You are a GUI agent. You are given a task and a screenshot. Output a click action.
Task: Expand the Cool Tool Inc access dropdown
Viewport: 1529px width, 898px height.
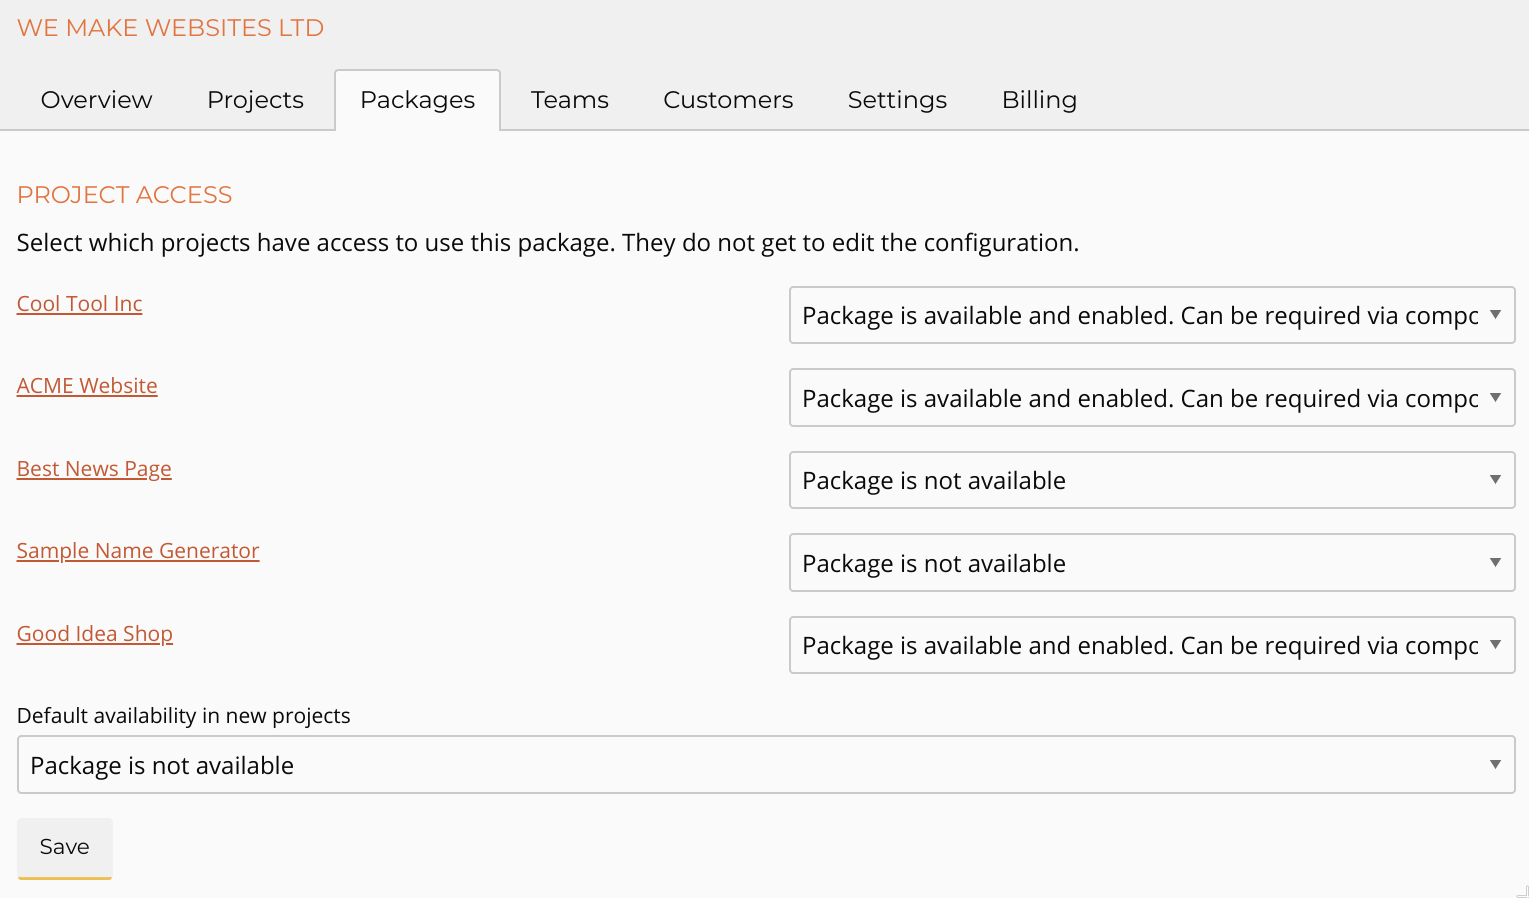1152,316
